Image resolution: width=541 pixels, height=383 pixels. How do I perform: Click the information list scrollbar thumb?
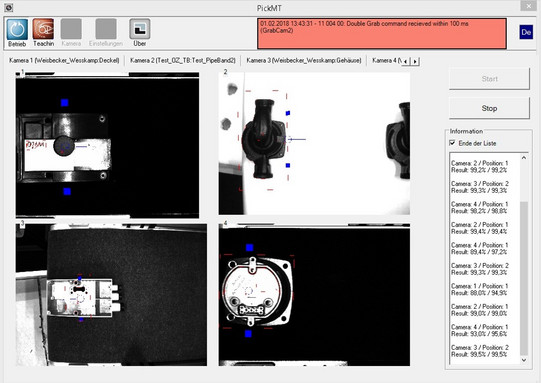click(x=524, y=278)
